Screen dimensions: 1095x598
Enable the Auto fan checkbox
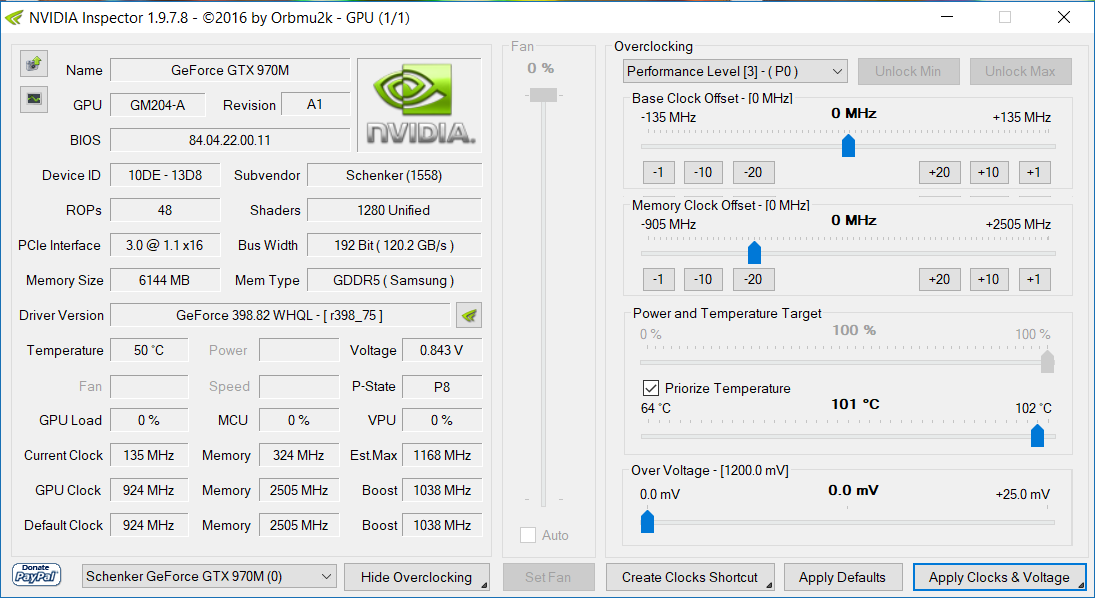[528, 535]
